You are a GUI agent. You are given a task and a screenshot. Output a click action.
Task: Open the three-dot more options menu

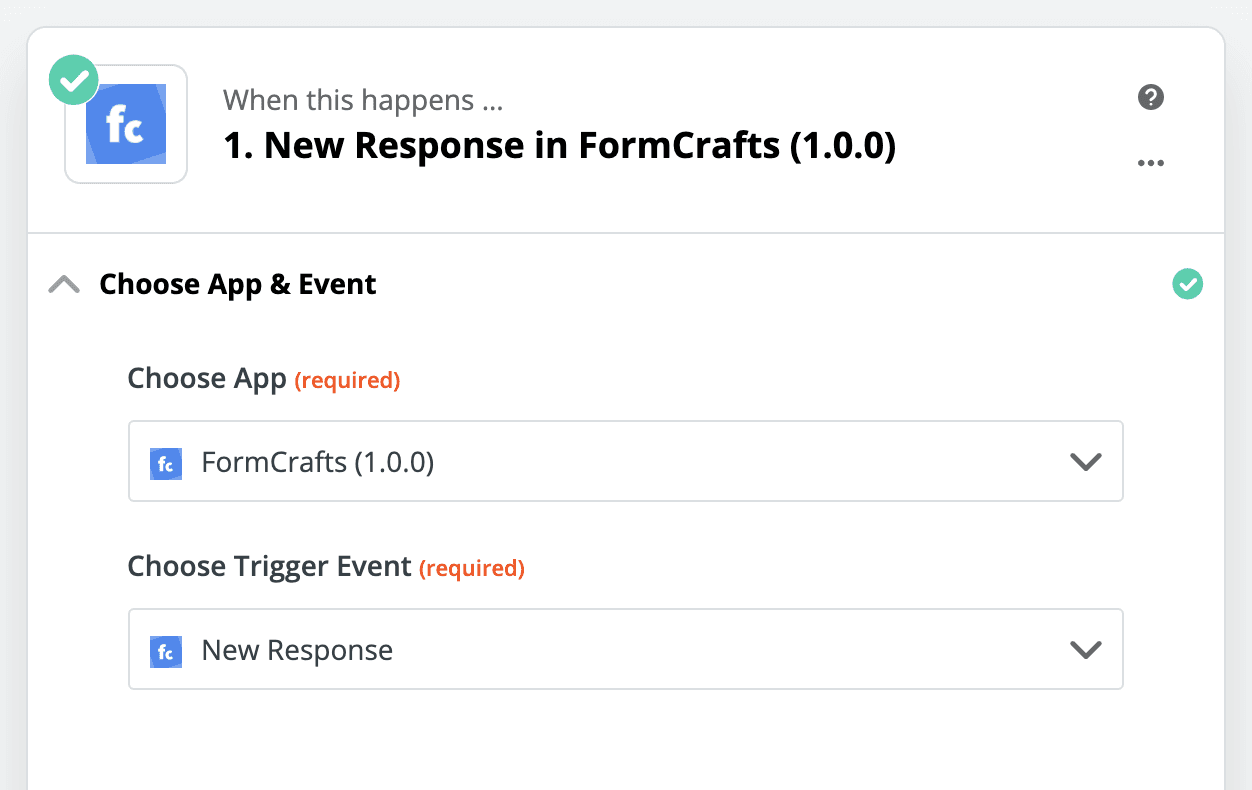point(1151,163)
